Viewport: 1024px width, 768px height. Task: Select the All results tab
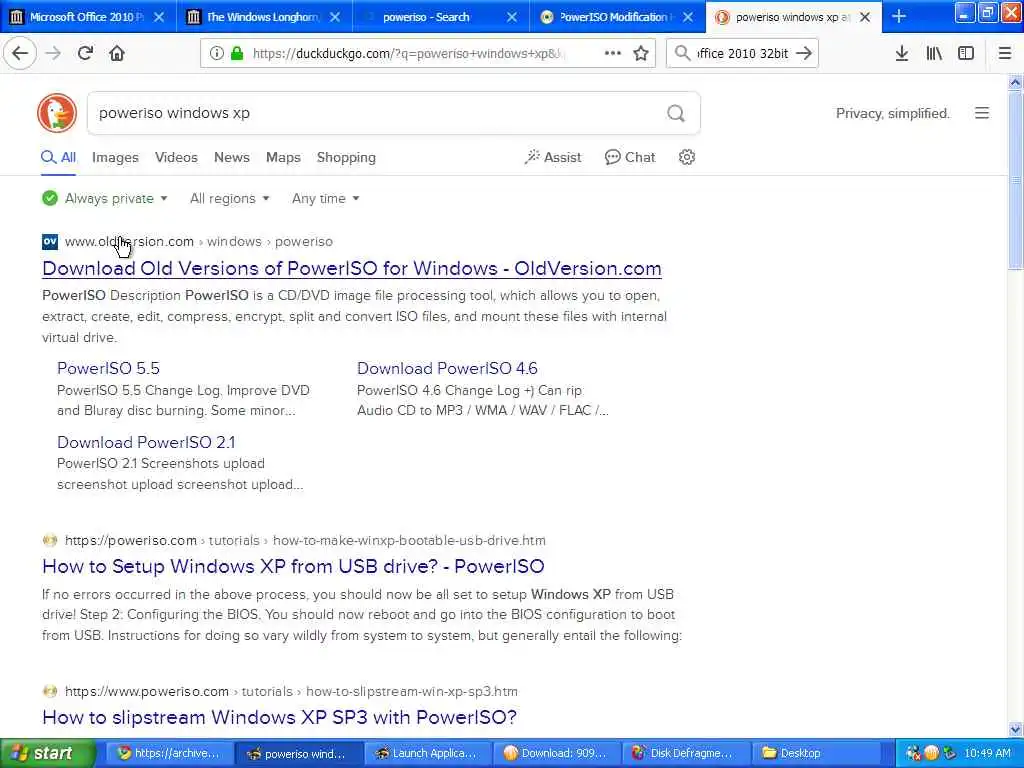click(x=59, y=157)
